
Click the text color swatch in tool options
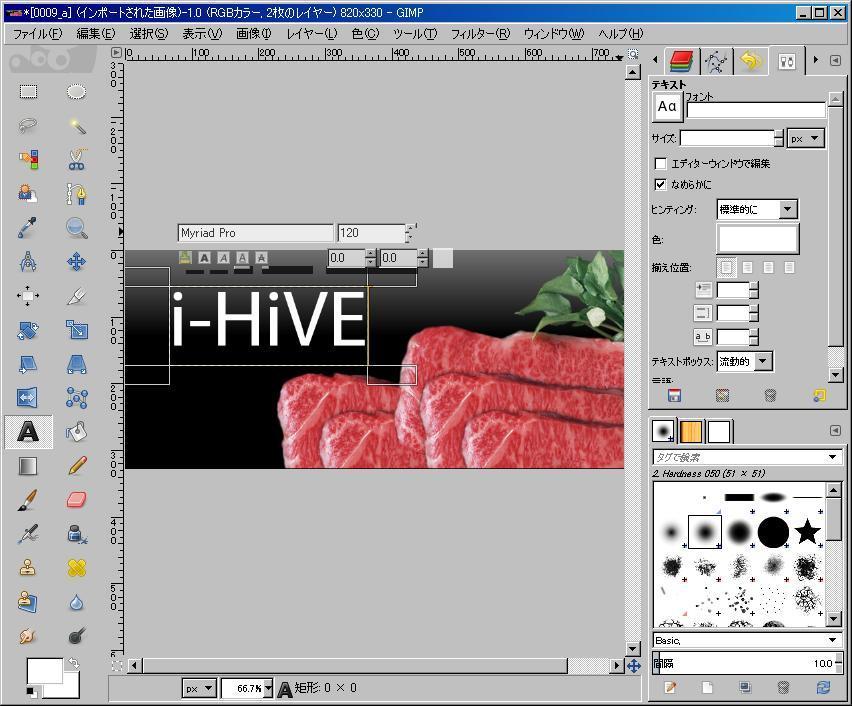tap(757, 239)
